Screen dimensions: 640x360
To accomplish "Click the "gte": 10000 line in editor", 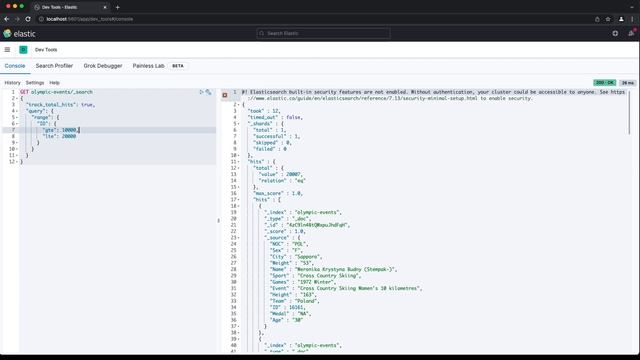I will point(61,130).
